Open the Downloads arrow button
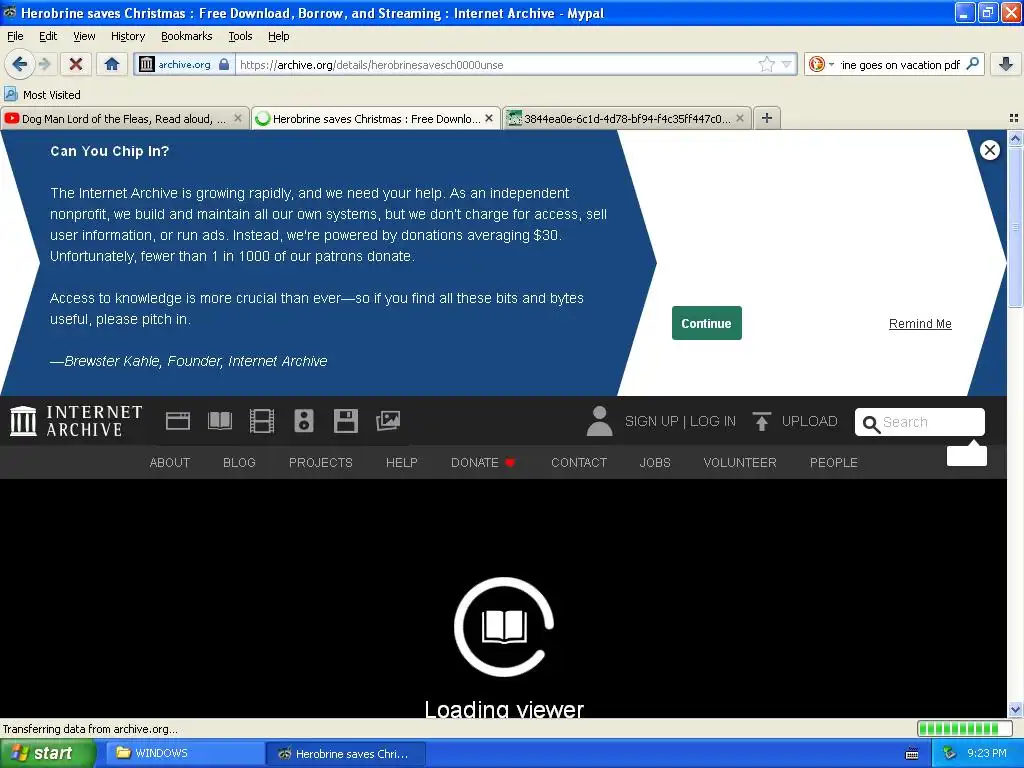 (x=1006, y=64)
